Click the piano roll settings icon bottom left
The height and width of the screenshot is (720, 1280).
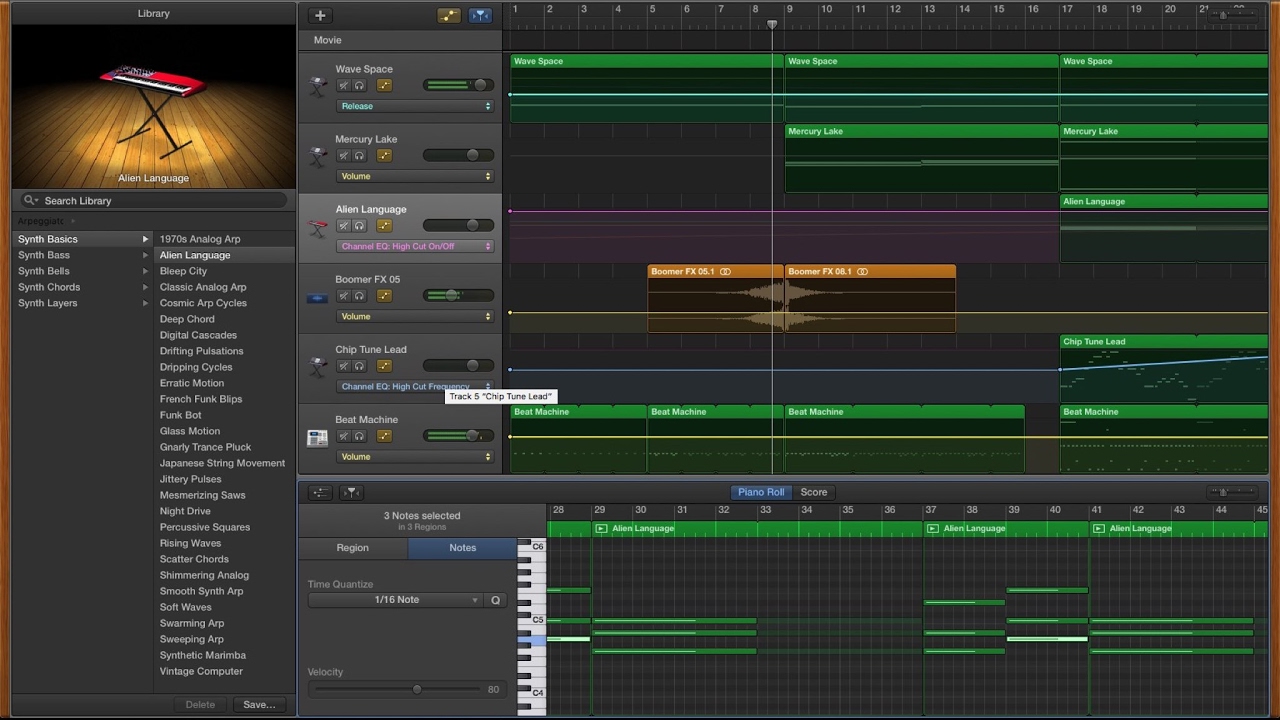tap(320, 492)
